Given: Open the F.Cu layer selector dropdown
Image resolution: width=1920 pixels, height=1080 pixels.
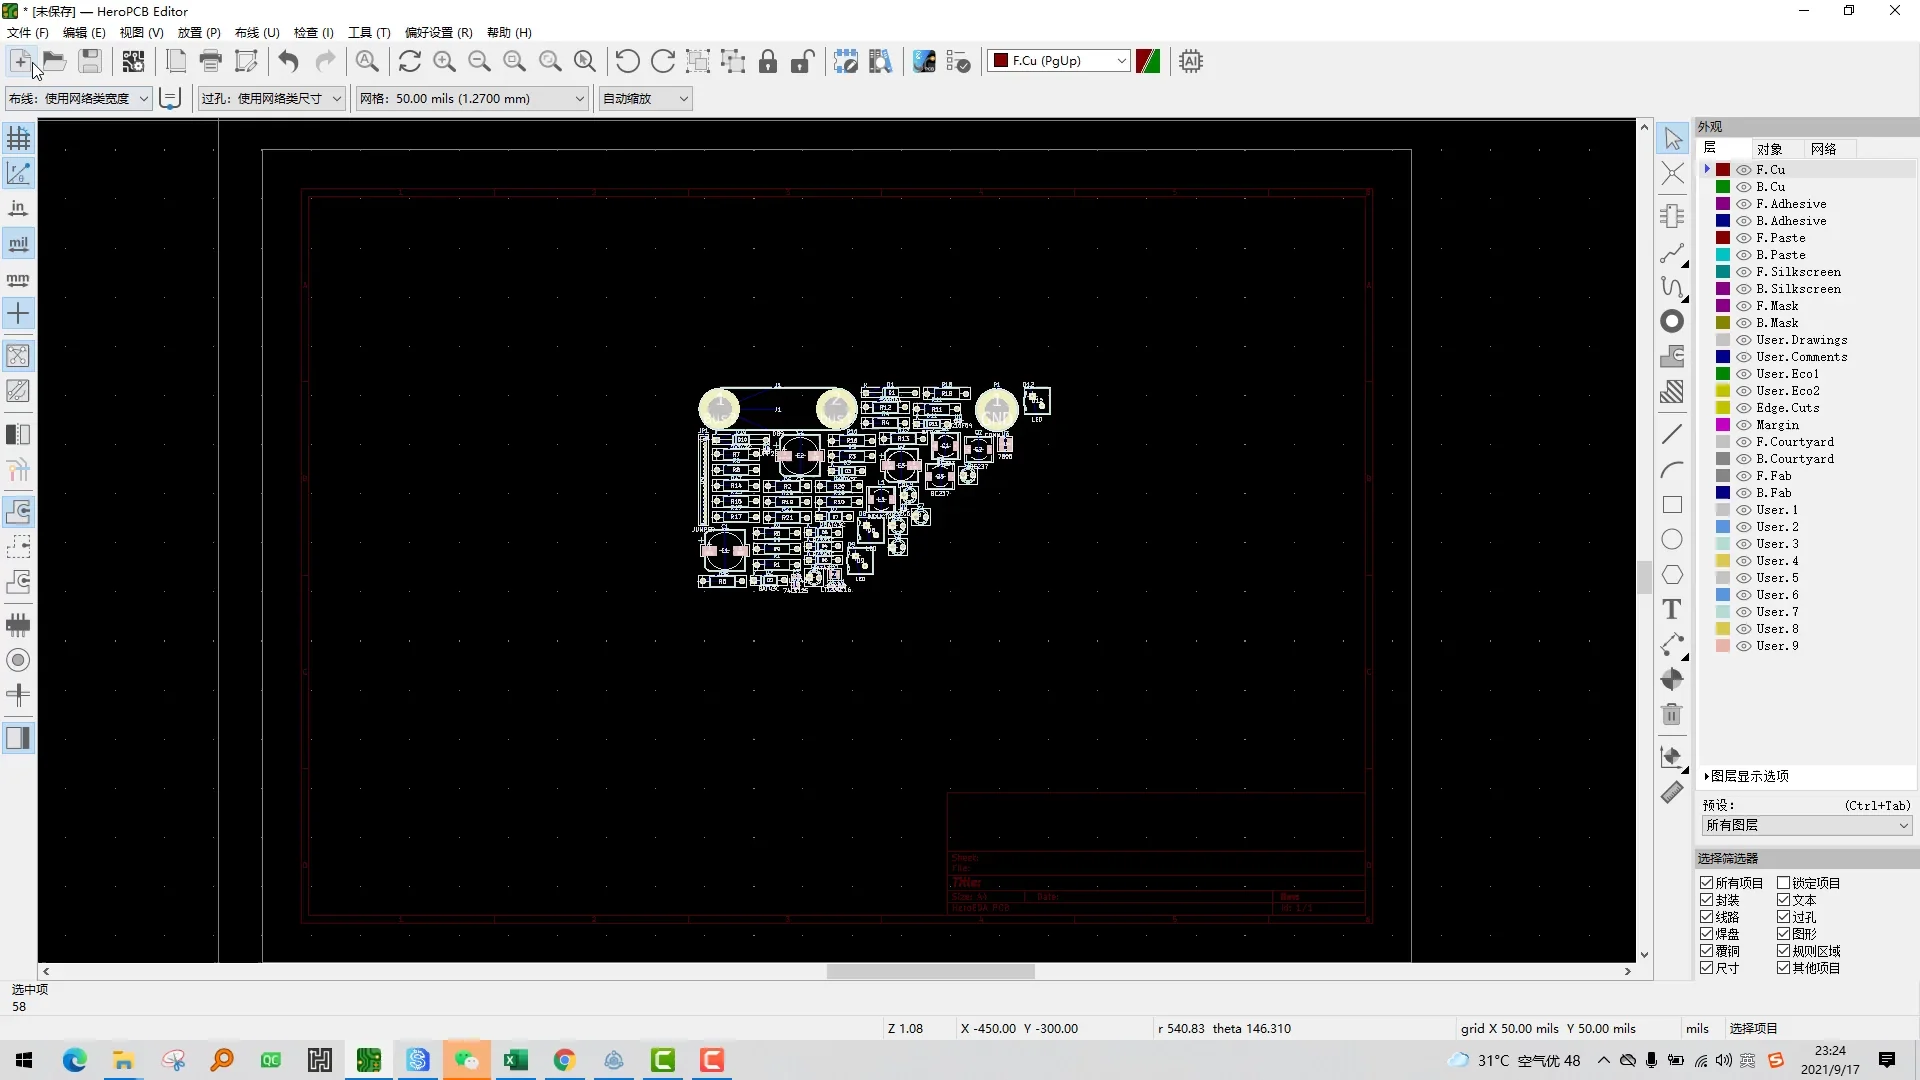Looking at the screenshot, I should [x=1122, y=60].
